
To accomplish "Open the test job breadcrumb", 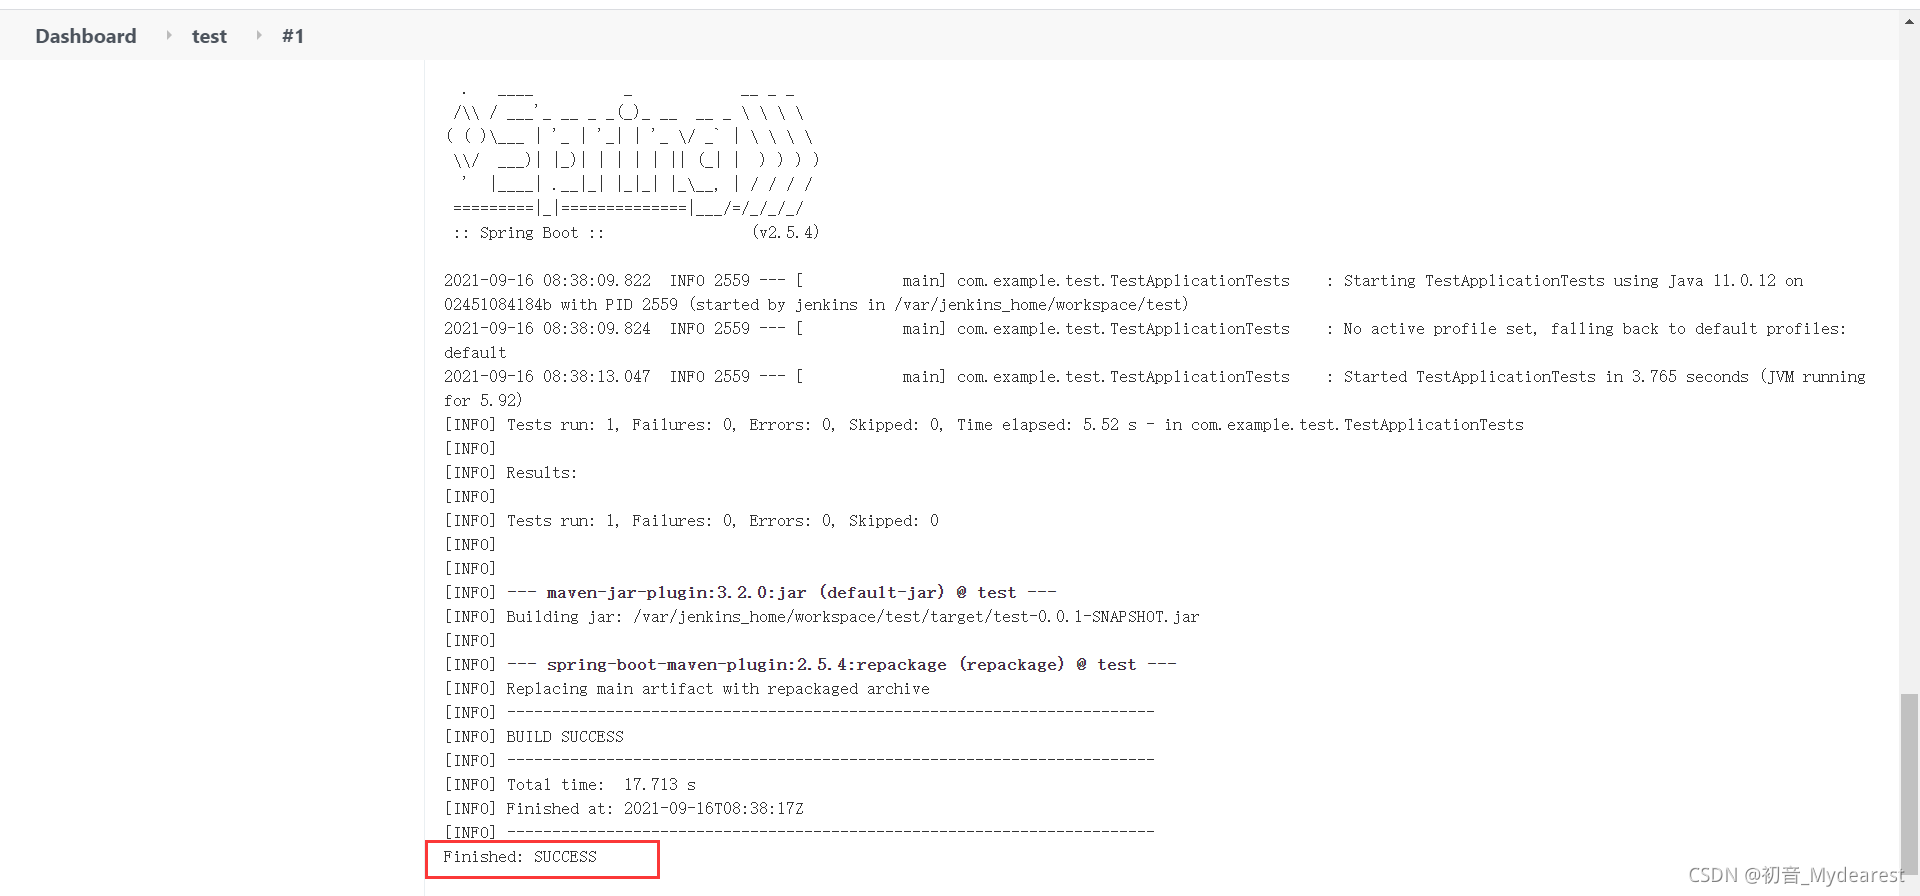I will pyautogui.click(x=209, y=36).
